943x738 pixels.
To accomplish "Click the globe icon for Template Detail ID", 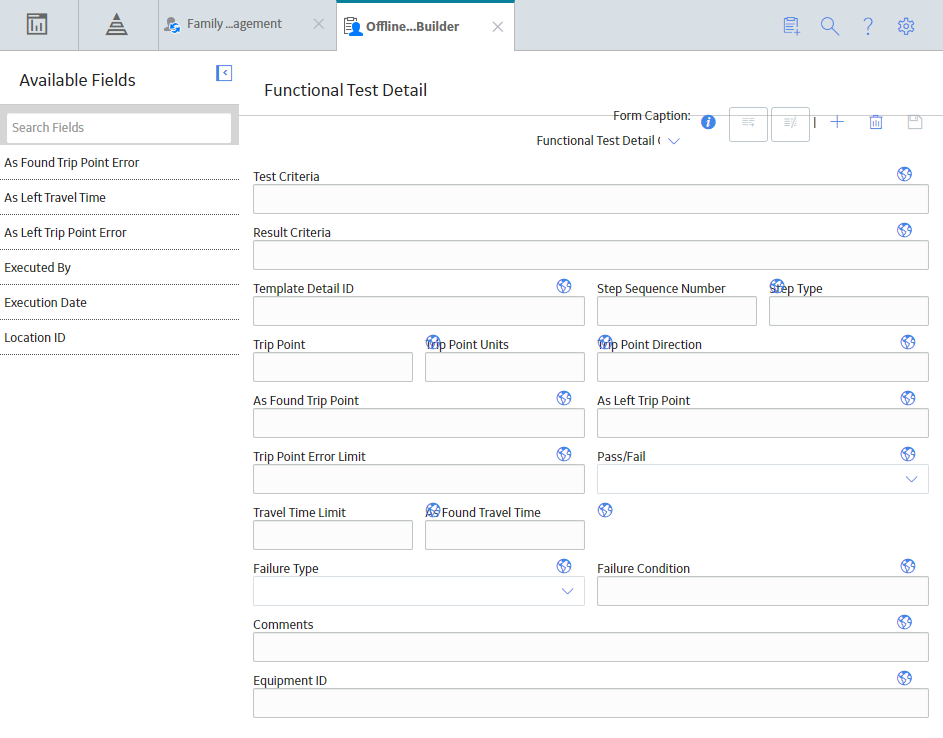I will pyautogui.click(x=564, y=286).
